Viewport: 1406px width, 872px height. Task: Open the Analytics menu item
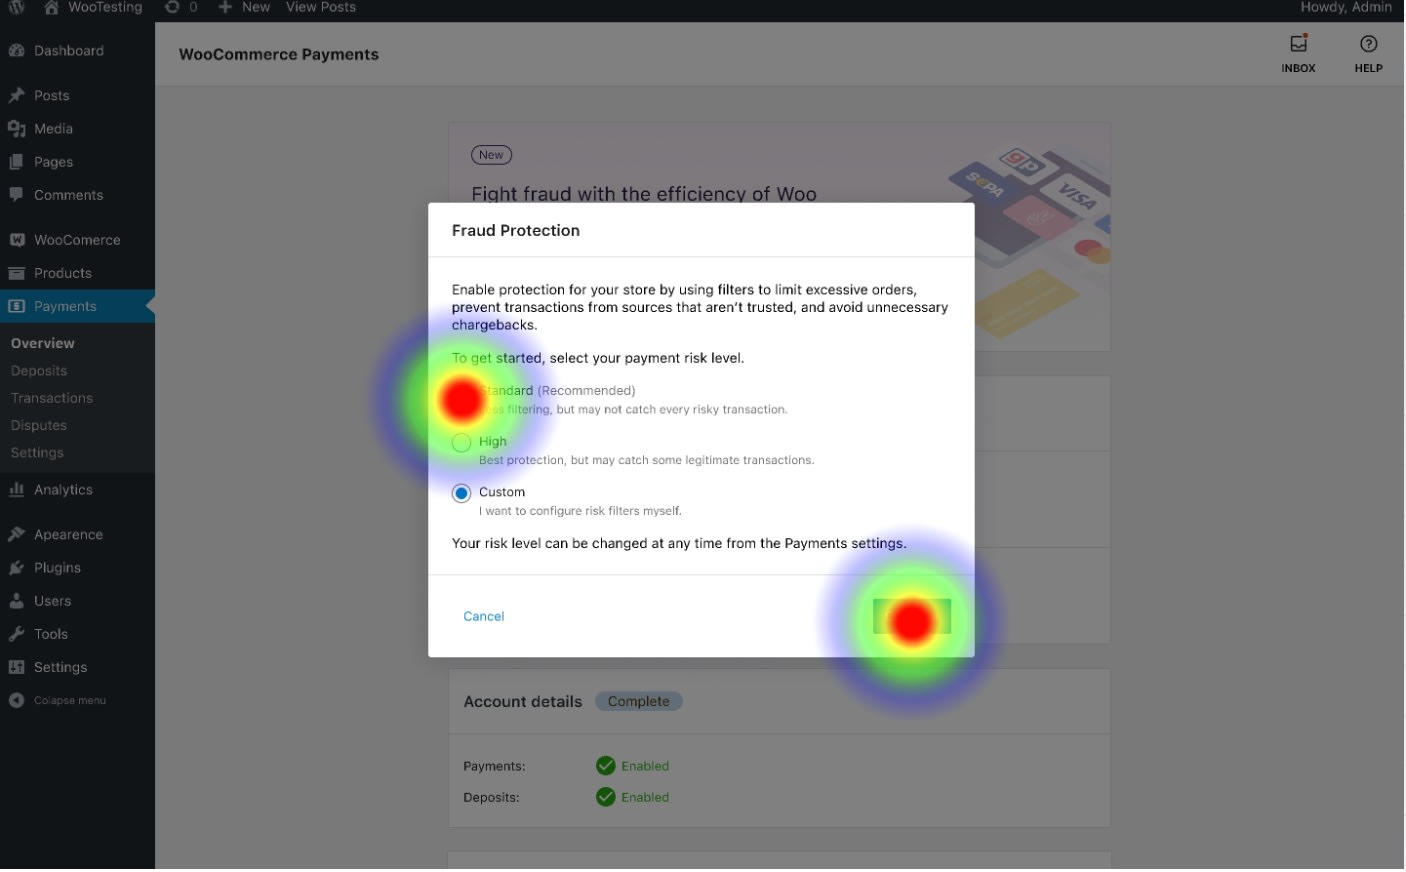[63, 490]
